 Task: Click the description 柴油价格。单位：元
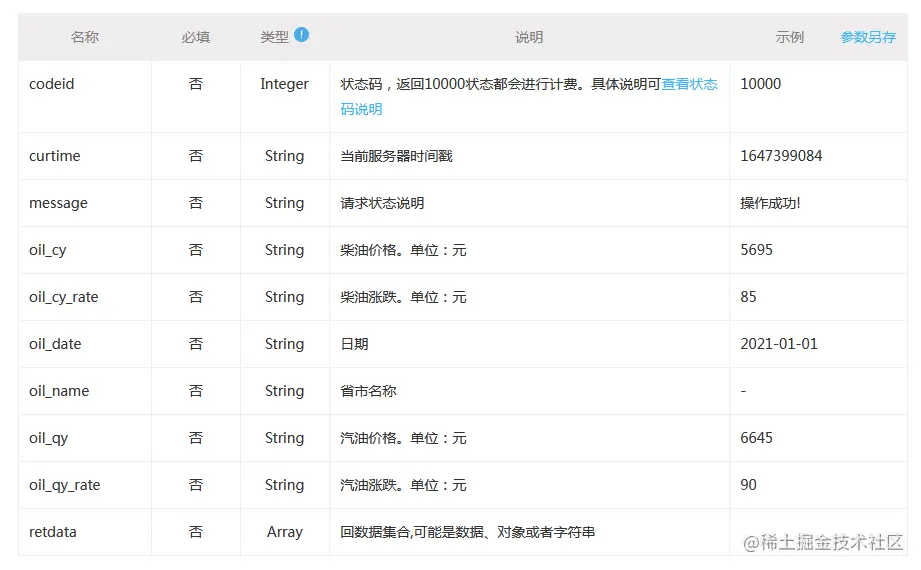[404, 250]
